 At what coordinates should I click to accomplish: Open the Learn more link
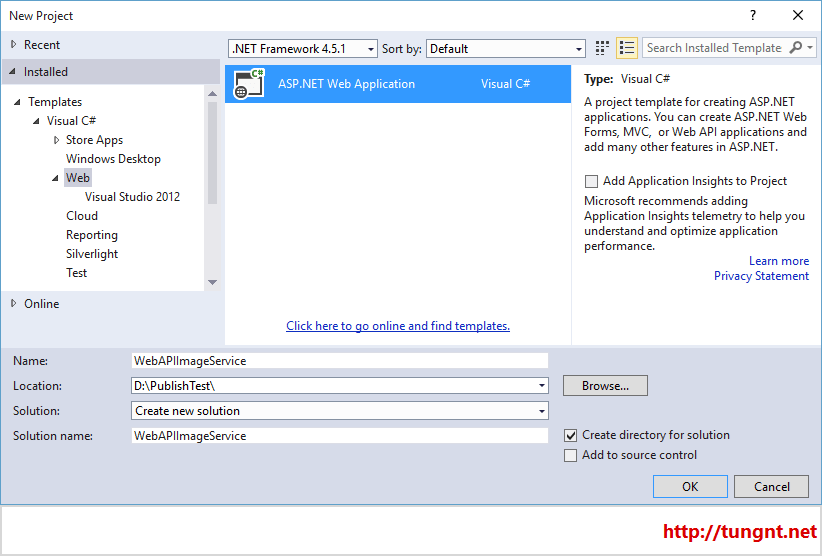click(778, 261)
